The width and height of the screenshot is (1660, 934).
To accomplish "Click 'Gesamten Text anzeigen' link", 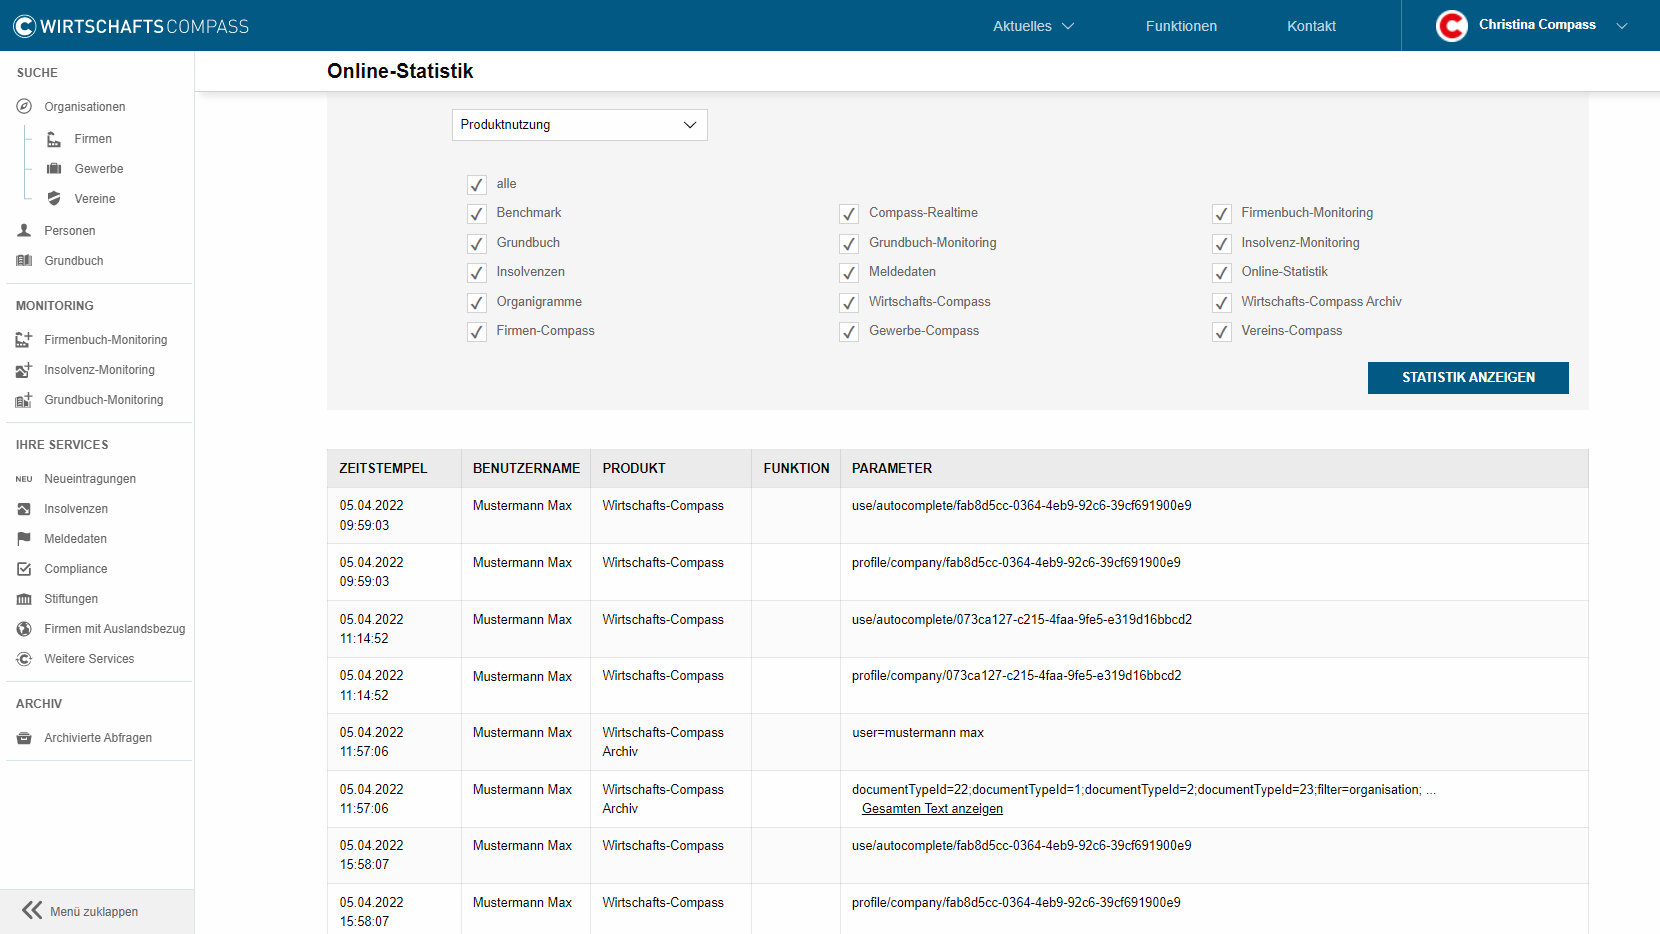I will (932, 809).
